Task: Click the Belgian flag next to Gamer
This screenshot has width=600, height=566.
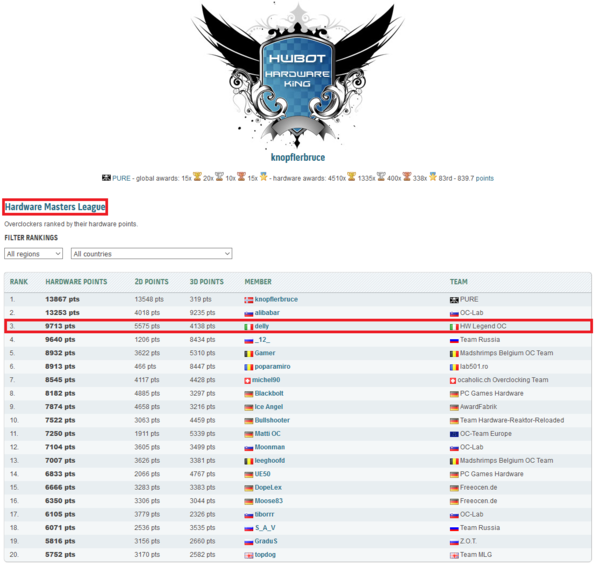Action: coord(249,354)
